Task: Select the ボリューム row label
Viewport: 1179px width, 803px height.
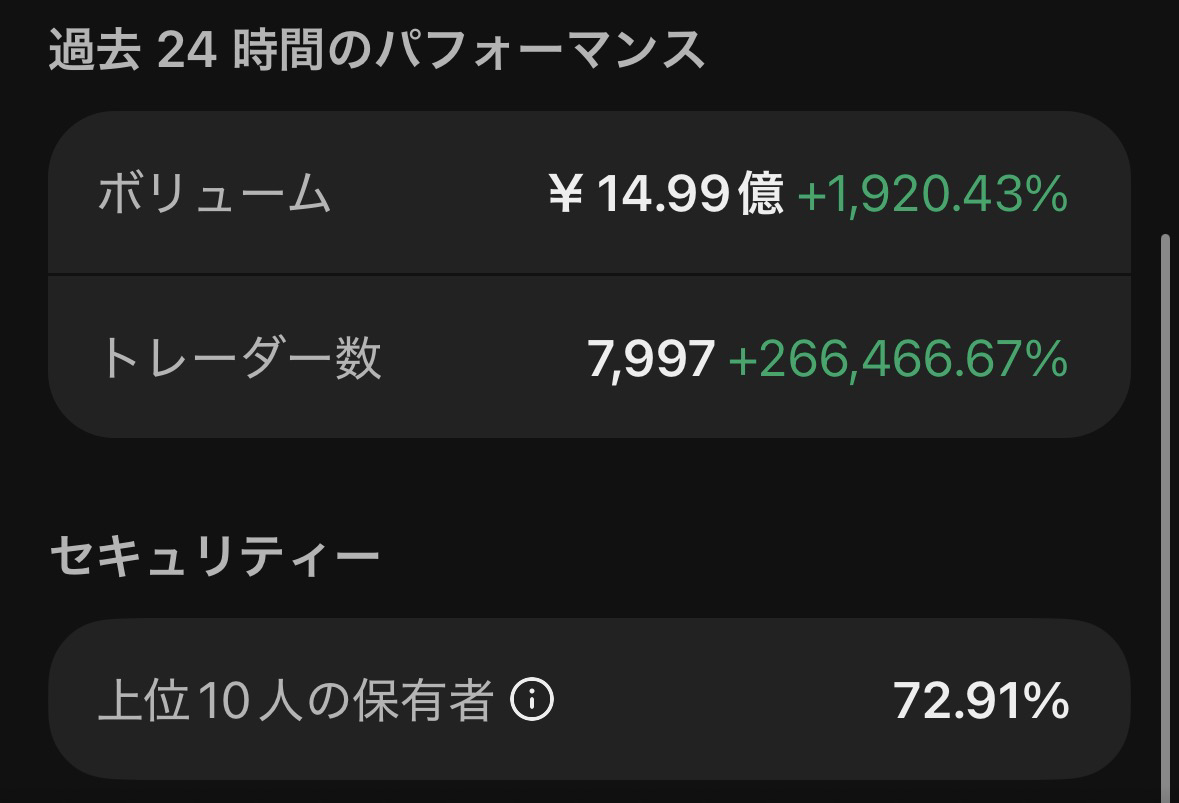Action: [x=214, y=193]
